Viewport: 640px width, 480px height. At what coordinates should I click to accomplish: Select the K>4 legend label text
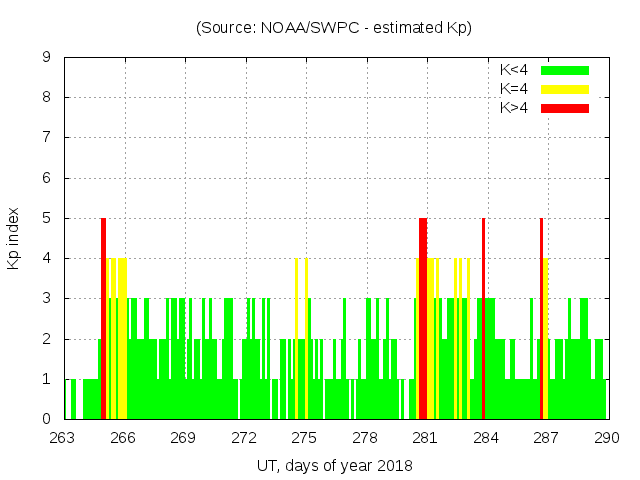click(515, 108)
